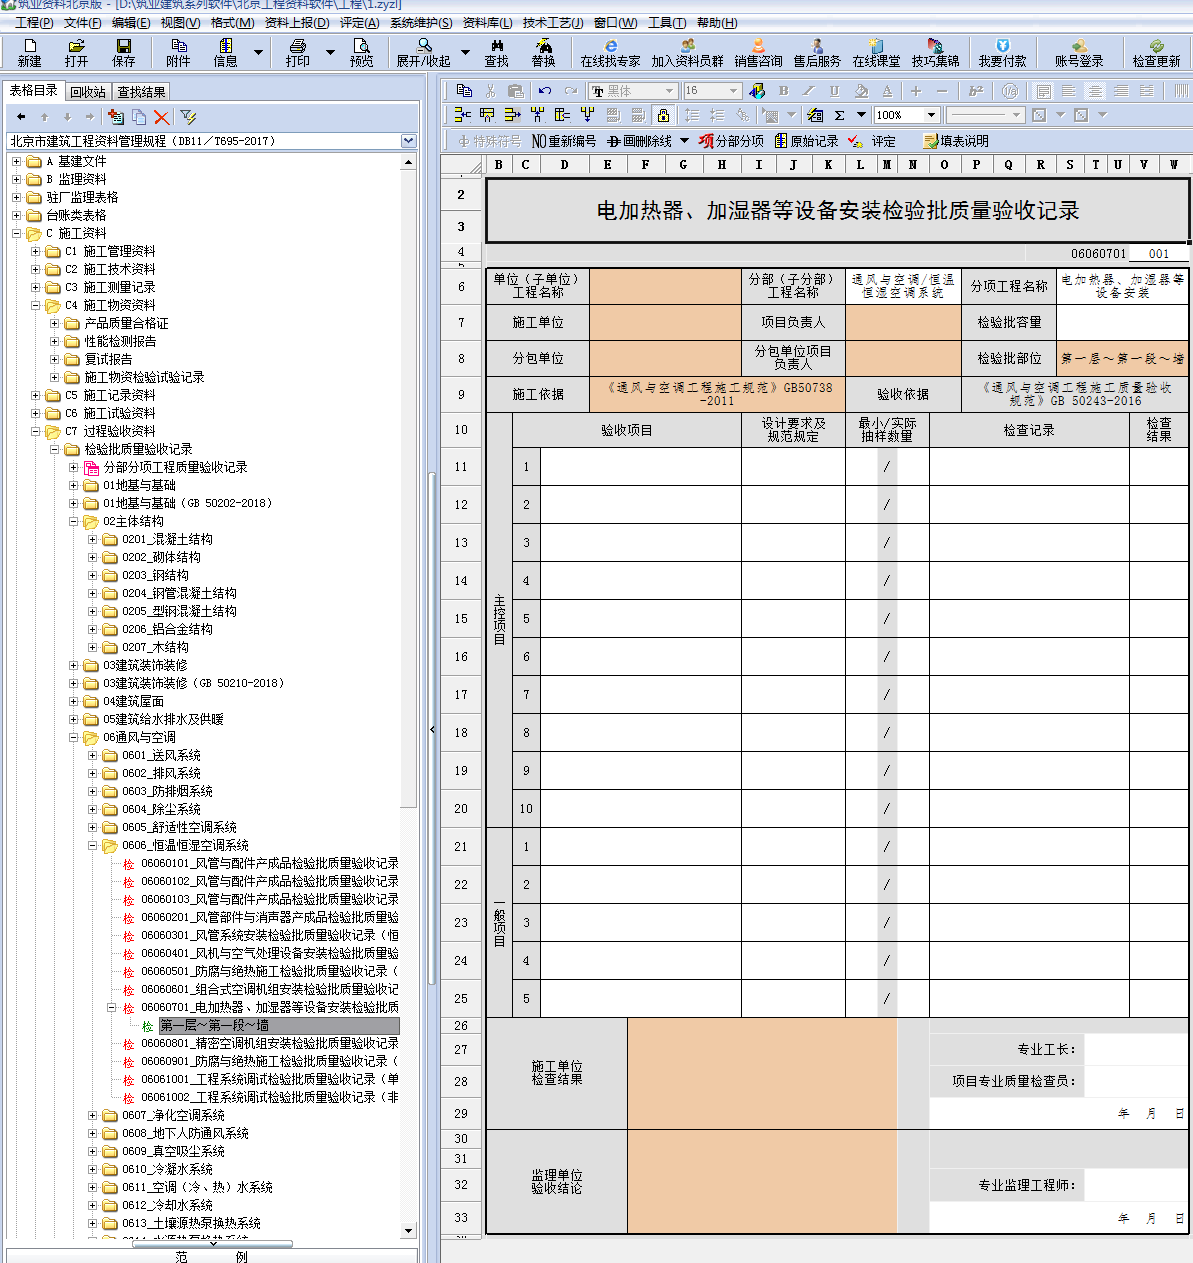Click the undo icon in editing toolbar

pos(545,90)
